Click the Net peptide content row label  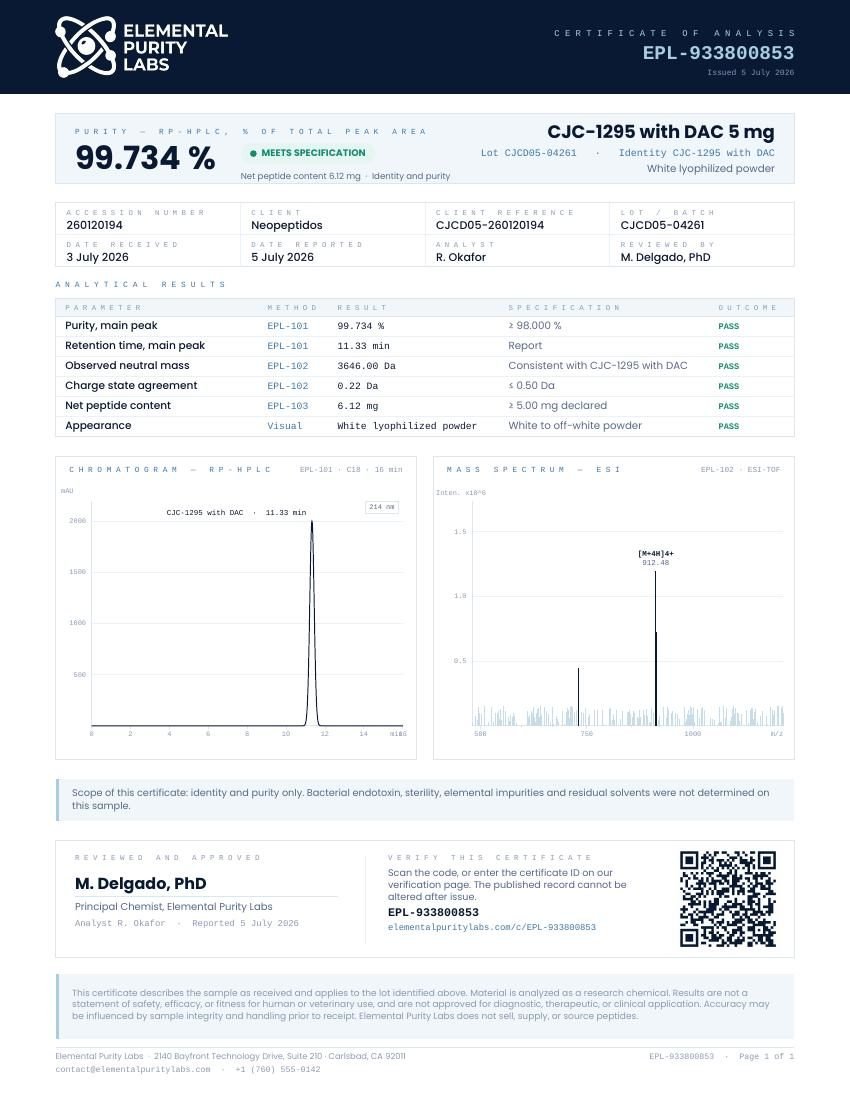(x=118, y=405)
